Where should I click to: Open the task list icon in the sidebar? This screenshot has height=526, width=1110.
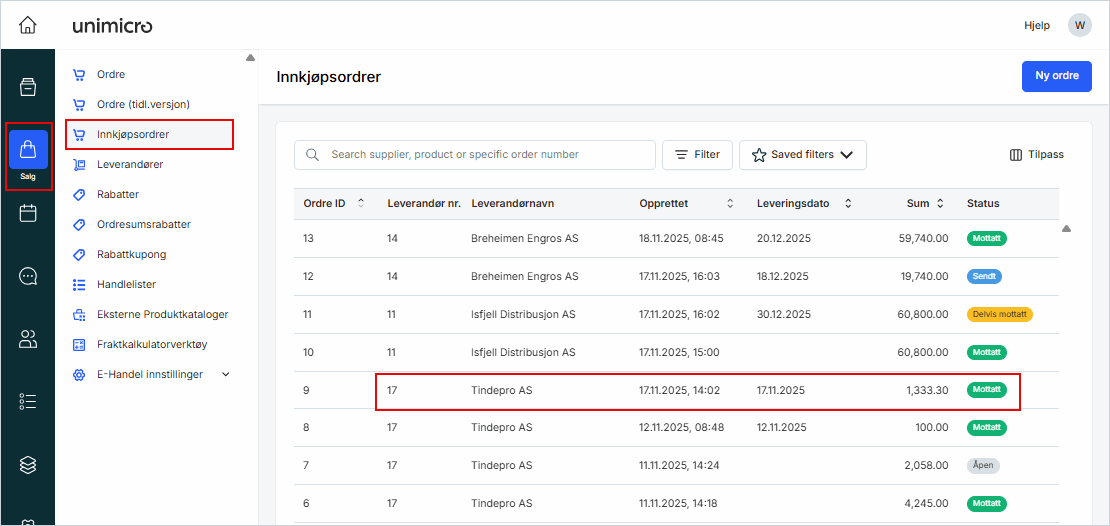(x=28, y=402)
